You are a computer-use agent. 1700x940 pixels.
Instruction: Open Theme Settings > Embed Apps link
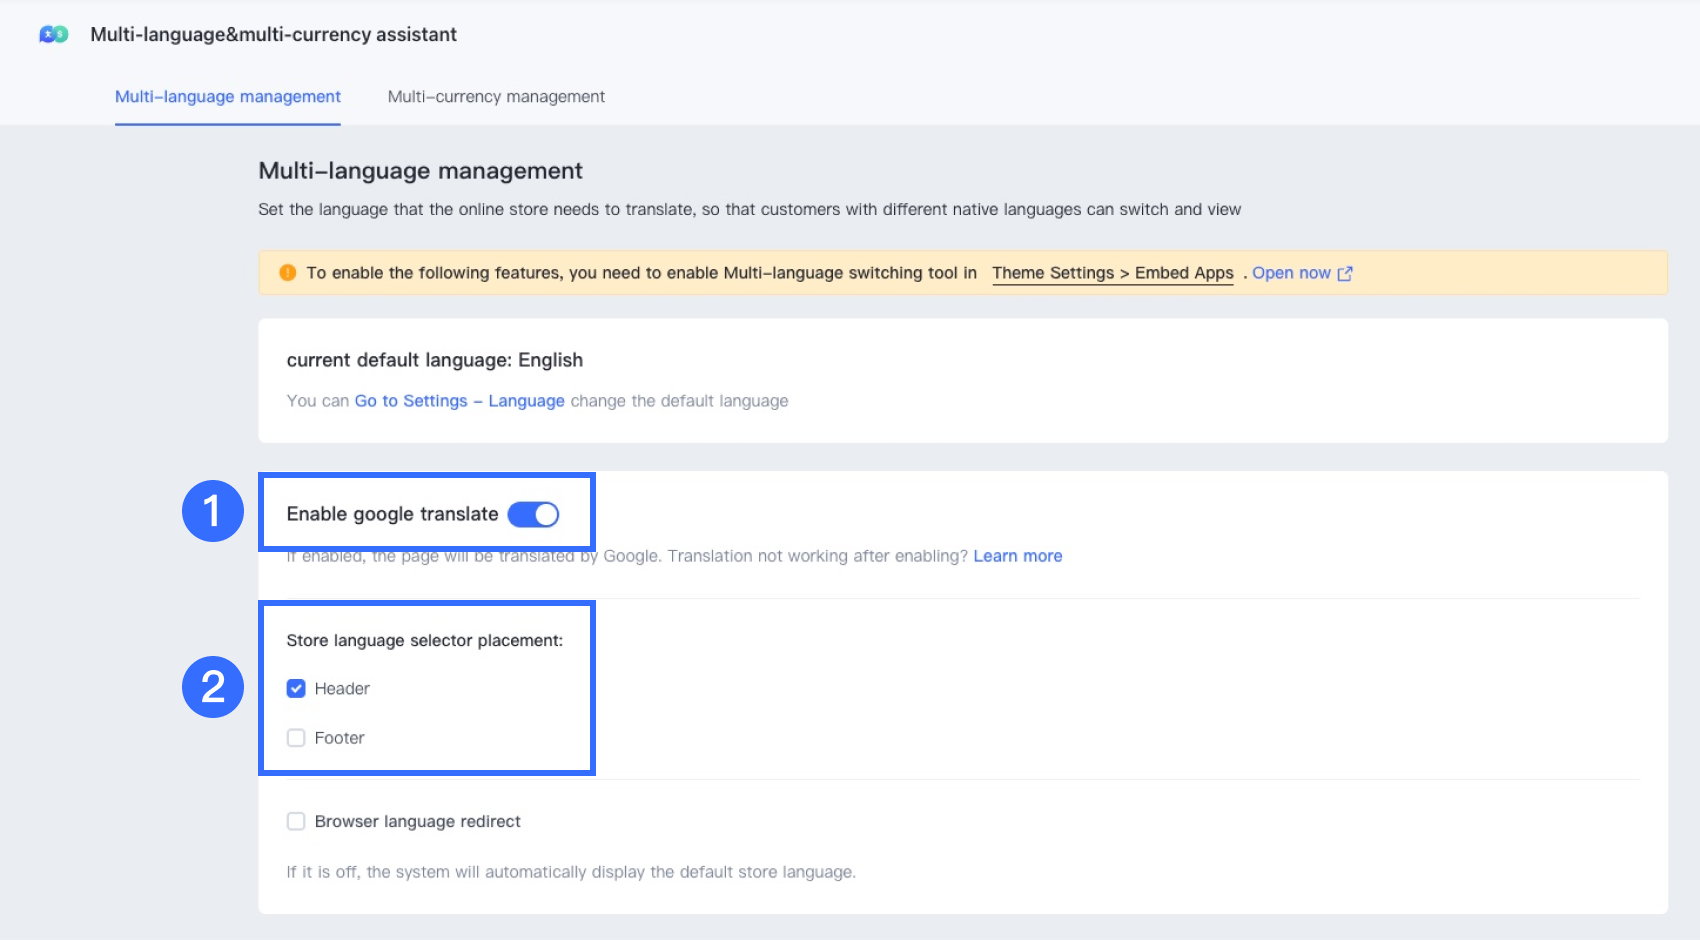click(1112, 273)
